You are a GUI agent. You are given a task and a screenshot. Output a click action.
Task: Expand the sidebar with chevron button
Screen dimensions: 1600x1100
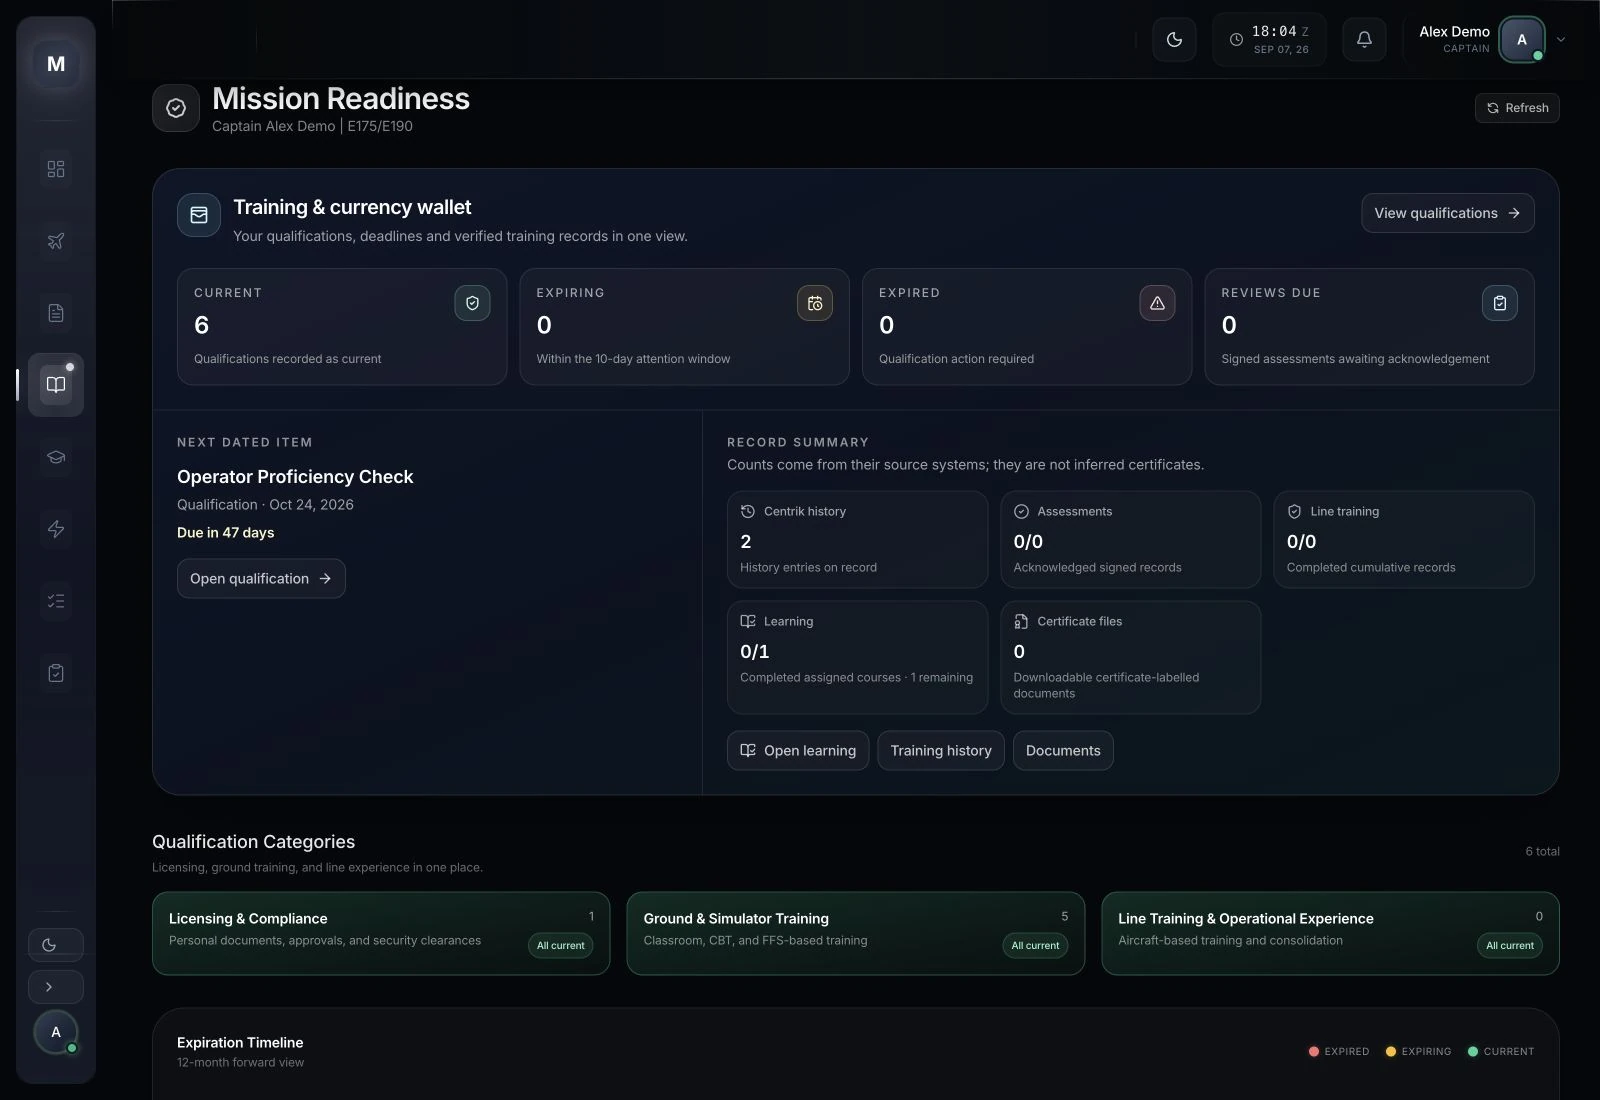[x=56, y=987]
